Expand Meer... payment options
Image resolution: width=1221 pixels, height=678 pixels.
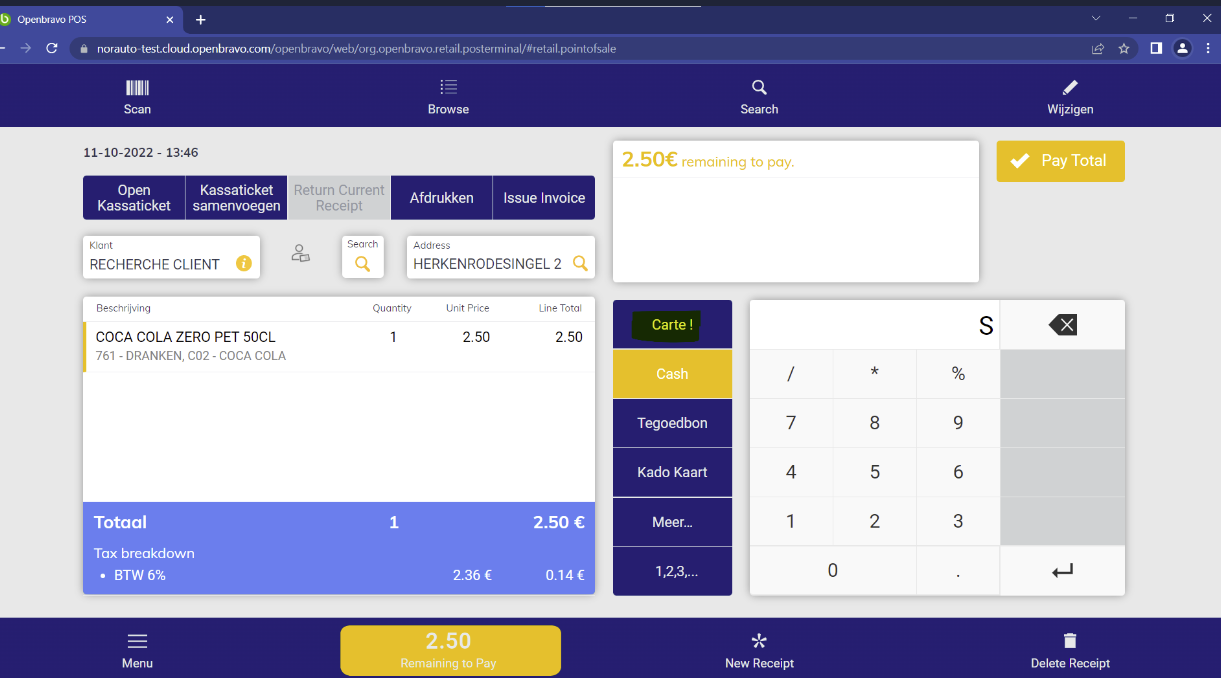pyautogui.click(x=672, y=521)
